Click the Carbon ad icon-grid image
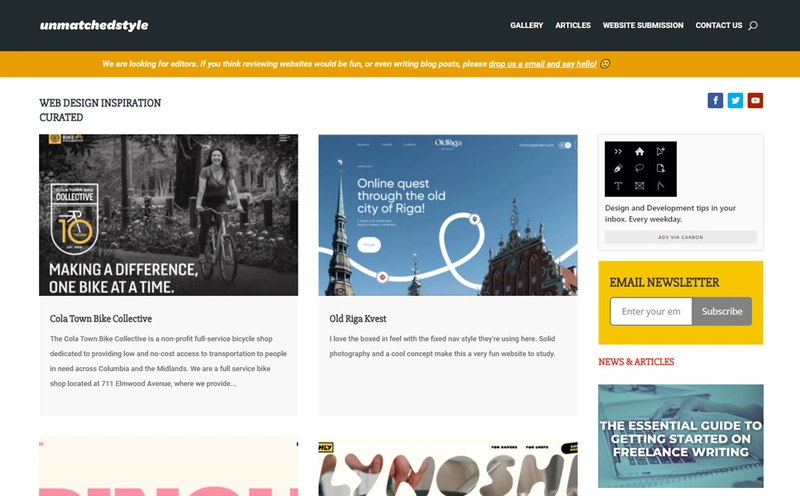The width and height of the screenshot is (800, 496). tap(641, 169)
